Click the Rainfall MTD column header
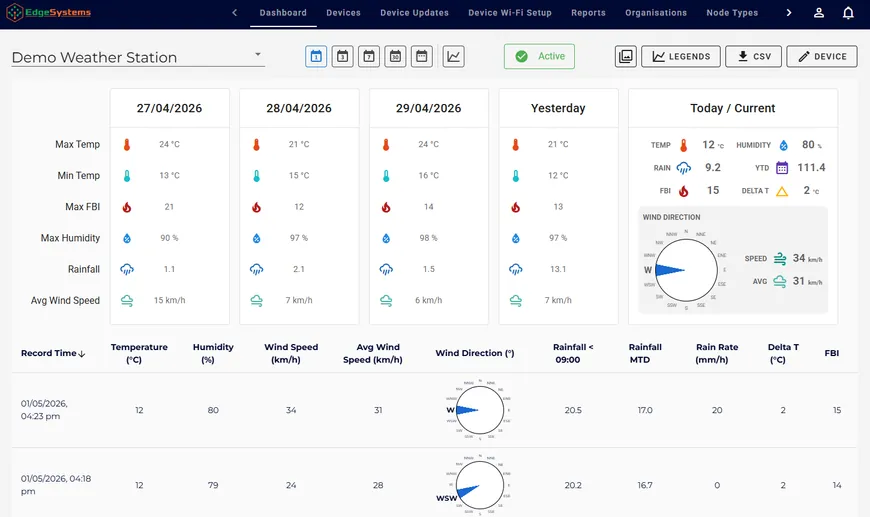The width and height of the screenshot is (870, 517). (645, 353)
